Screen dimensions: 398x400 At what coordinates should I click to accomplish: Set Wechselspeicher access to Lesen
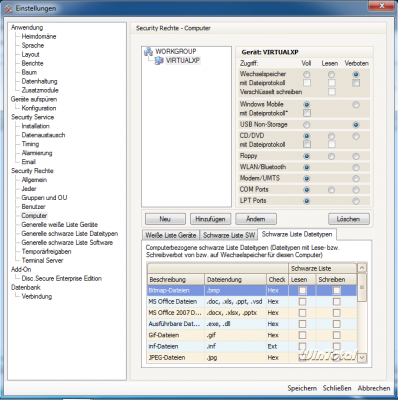coord(331,74)
